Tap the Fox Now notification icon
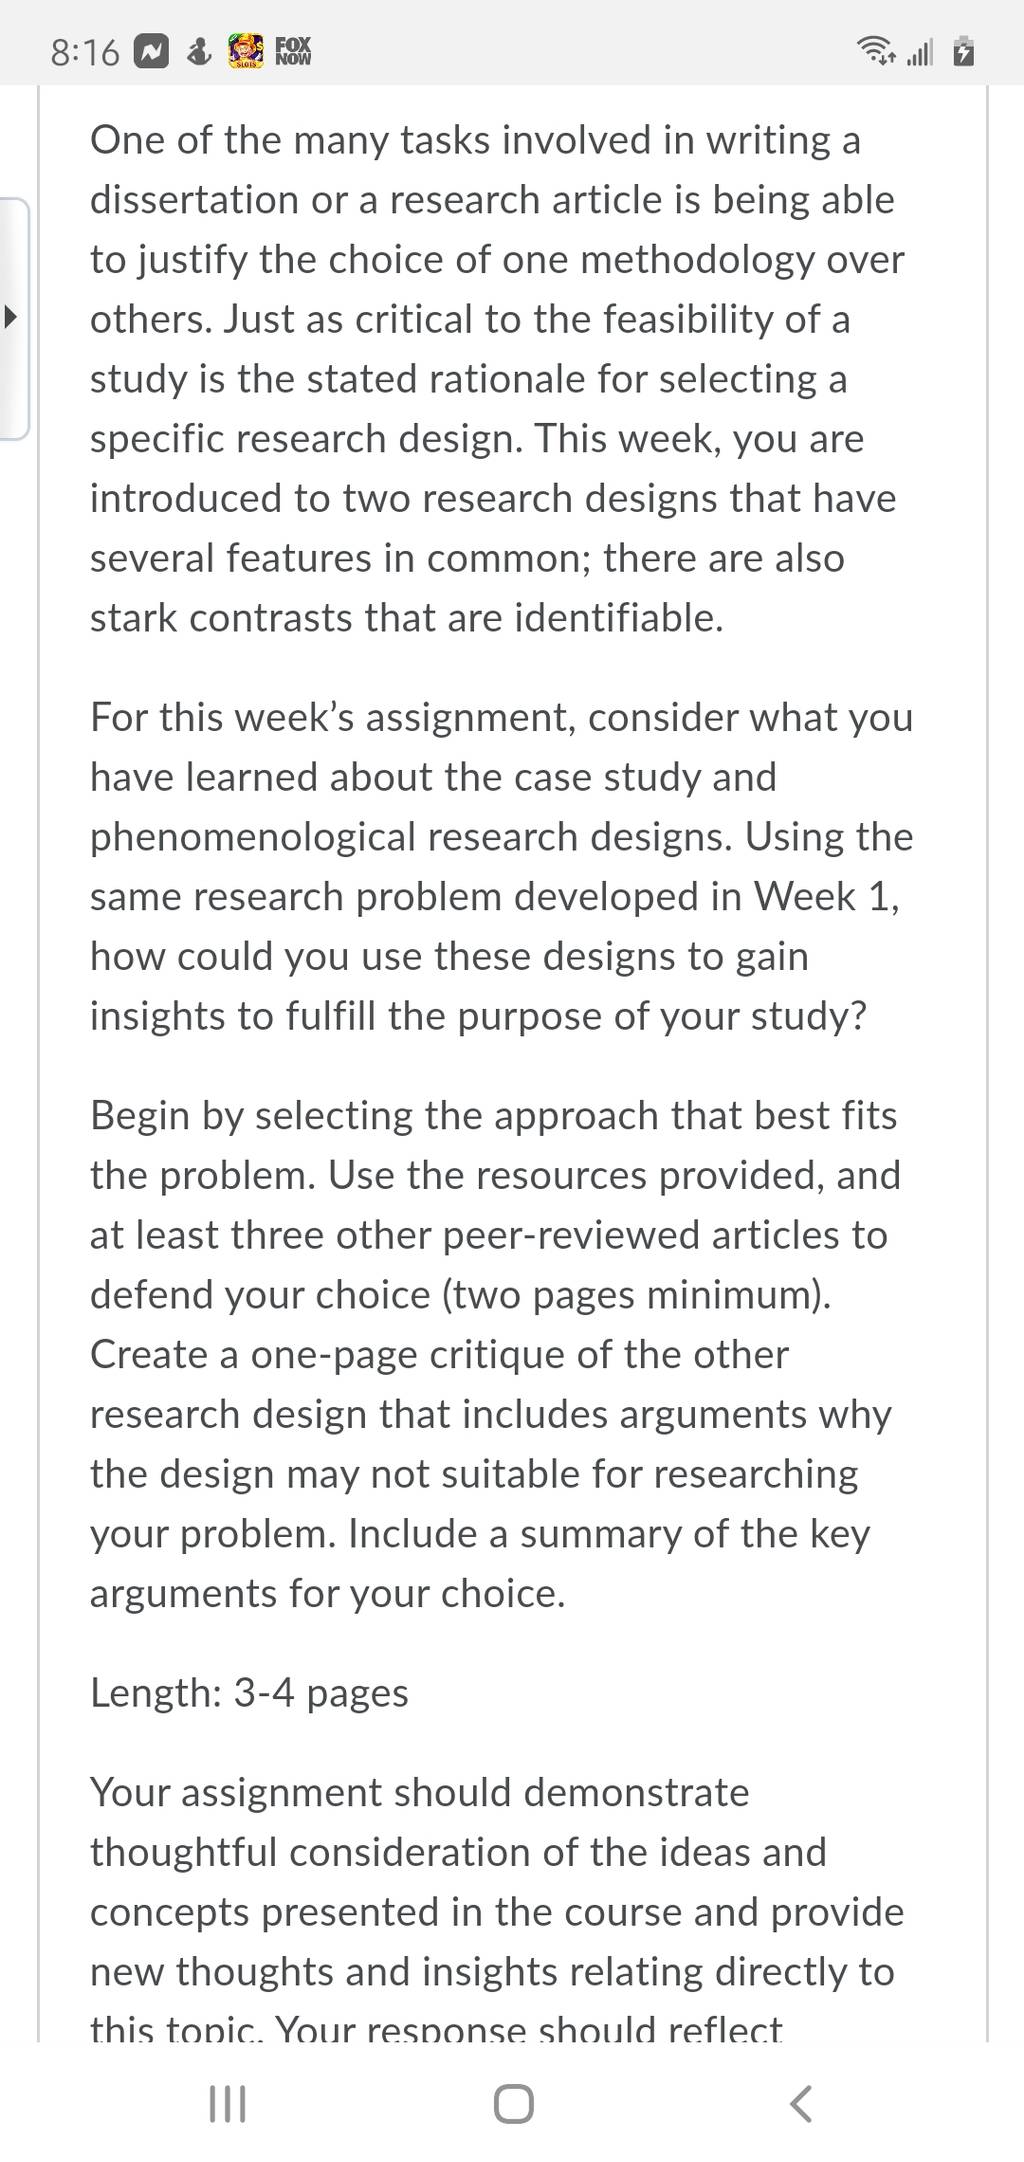Image resolution: width=1024 pixels, height=2162 pixels. (293, 51)
